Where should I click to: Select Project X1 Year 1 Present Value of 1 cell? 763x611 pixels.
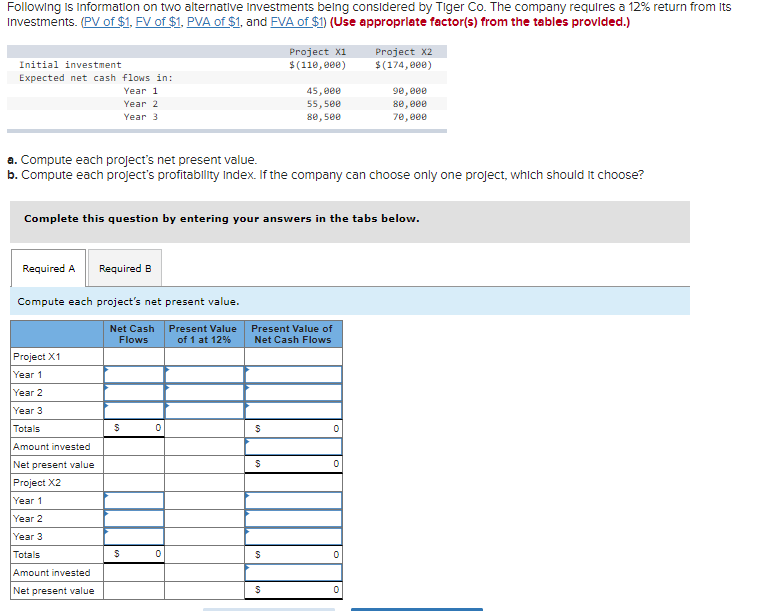pyautogui.click(x=204, y=375)
